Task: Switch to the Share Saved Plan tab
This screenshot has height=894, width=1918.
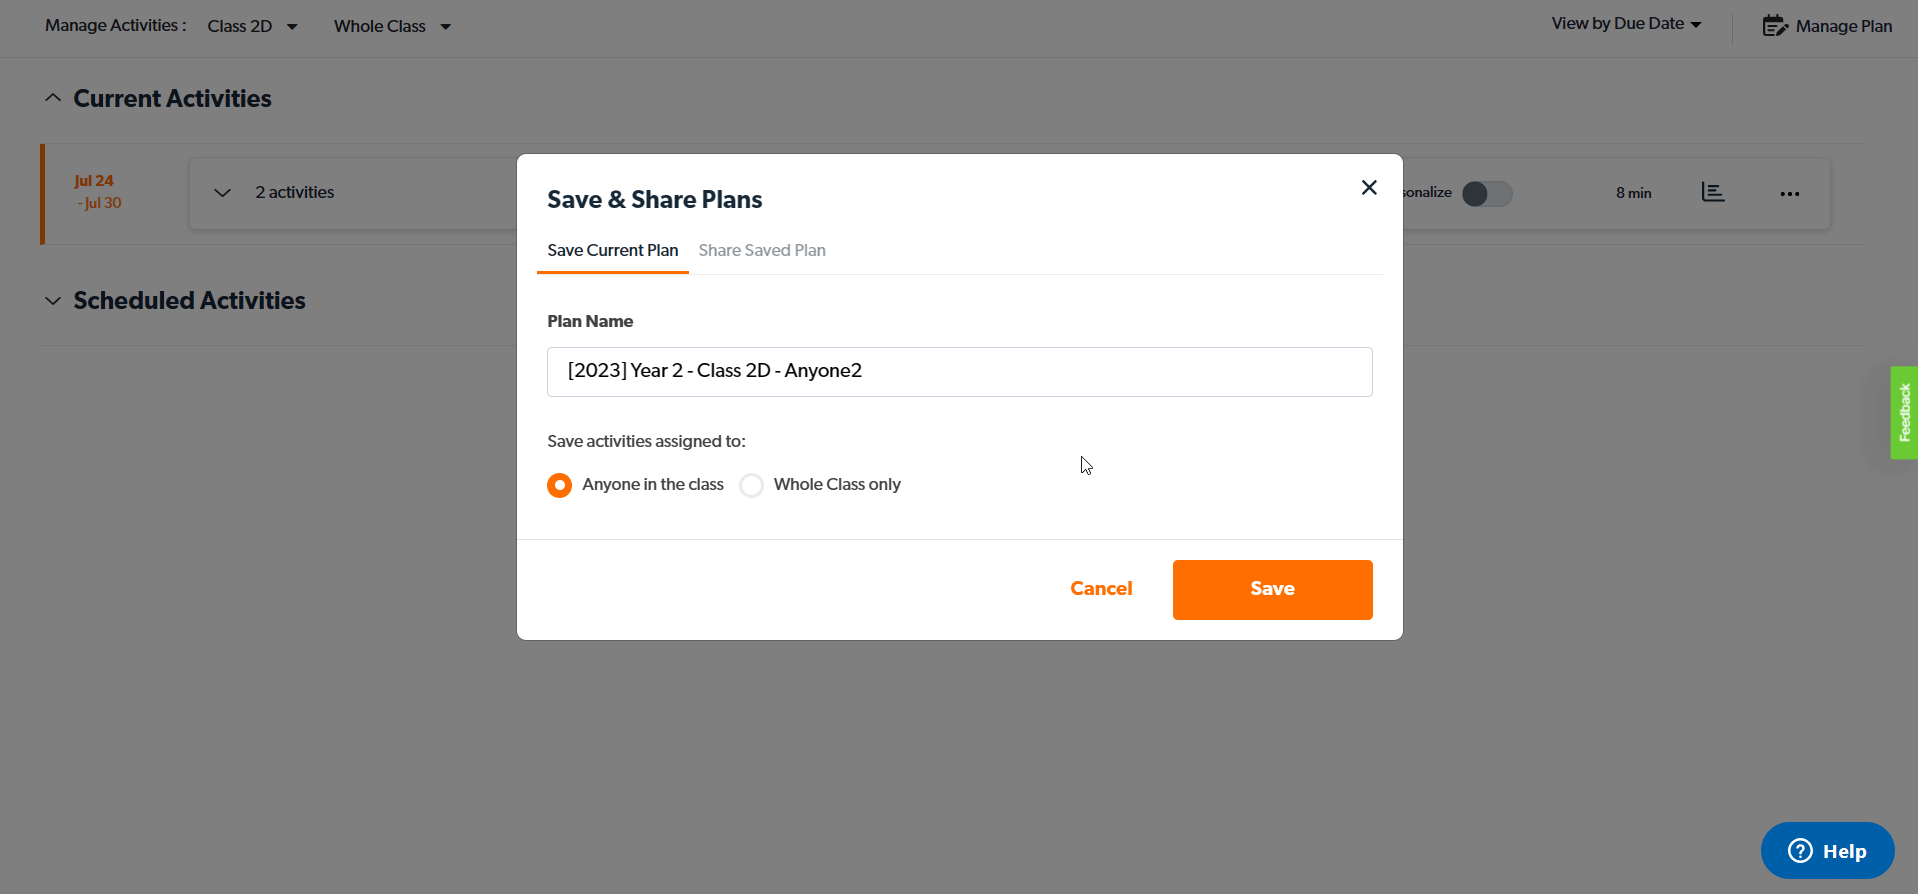Action: coord(761,250)
